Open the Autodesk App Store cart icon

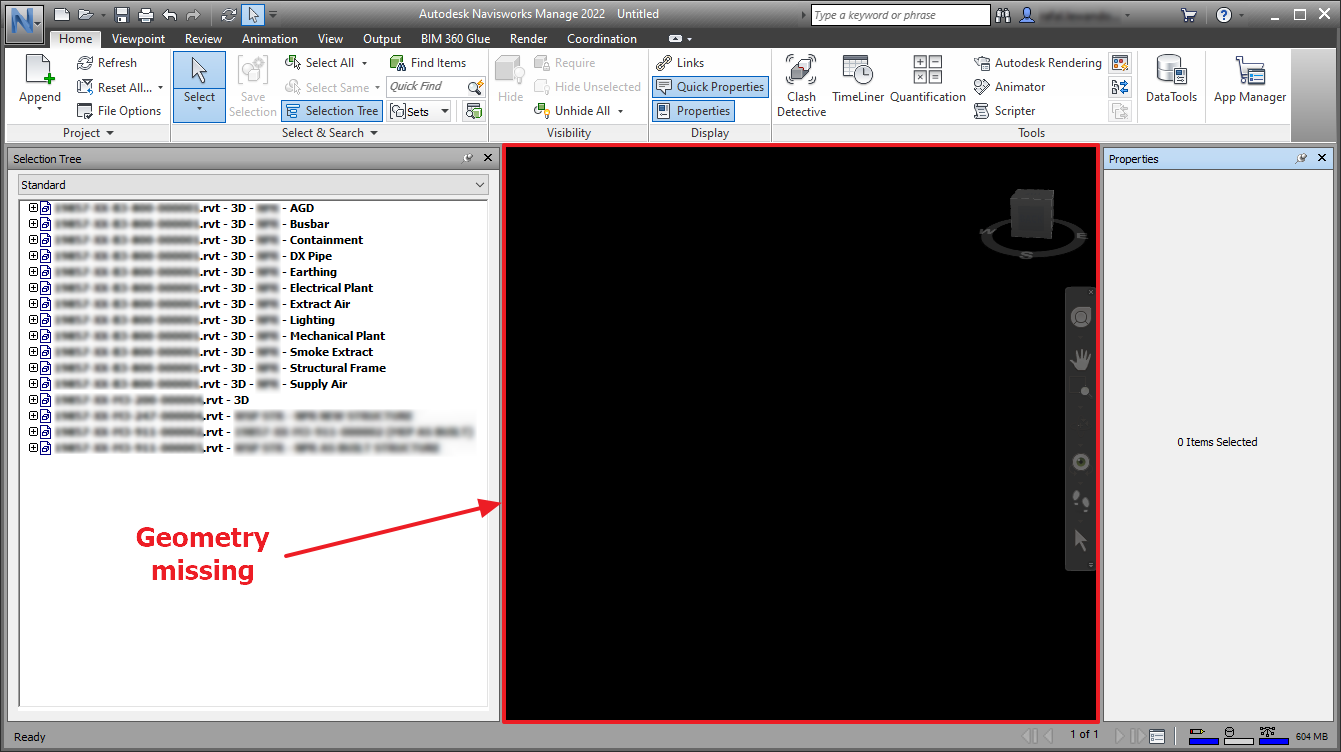(1188, 15)
